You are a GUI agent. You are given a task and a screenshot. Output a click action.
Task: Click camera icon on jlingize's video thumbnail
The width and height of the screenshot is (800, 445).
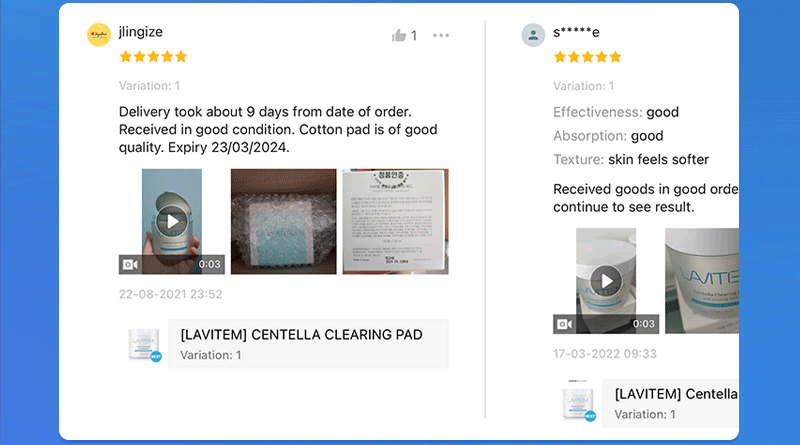click(130, 264)
